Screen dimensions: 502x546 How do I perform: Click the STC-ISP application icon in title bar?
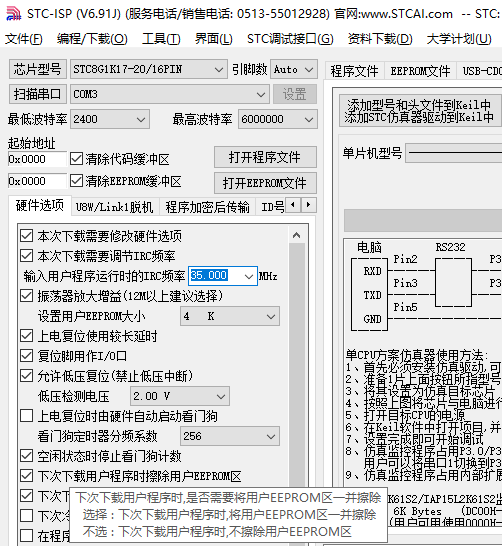[x=13, y=14]
